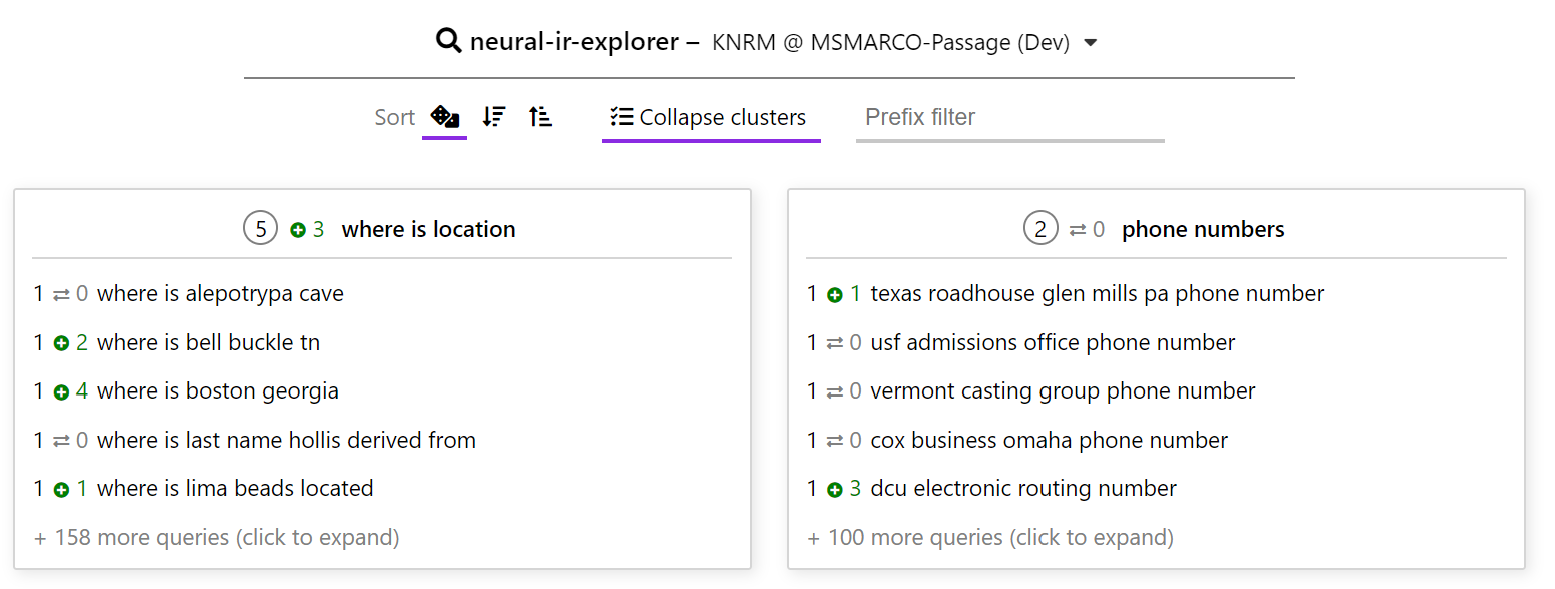Open the 'where is location' cluster header
The image size is (1555, 589).
(x=429, y=229)
